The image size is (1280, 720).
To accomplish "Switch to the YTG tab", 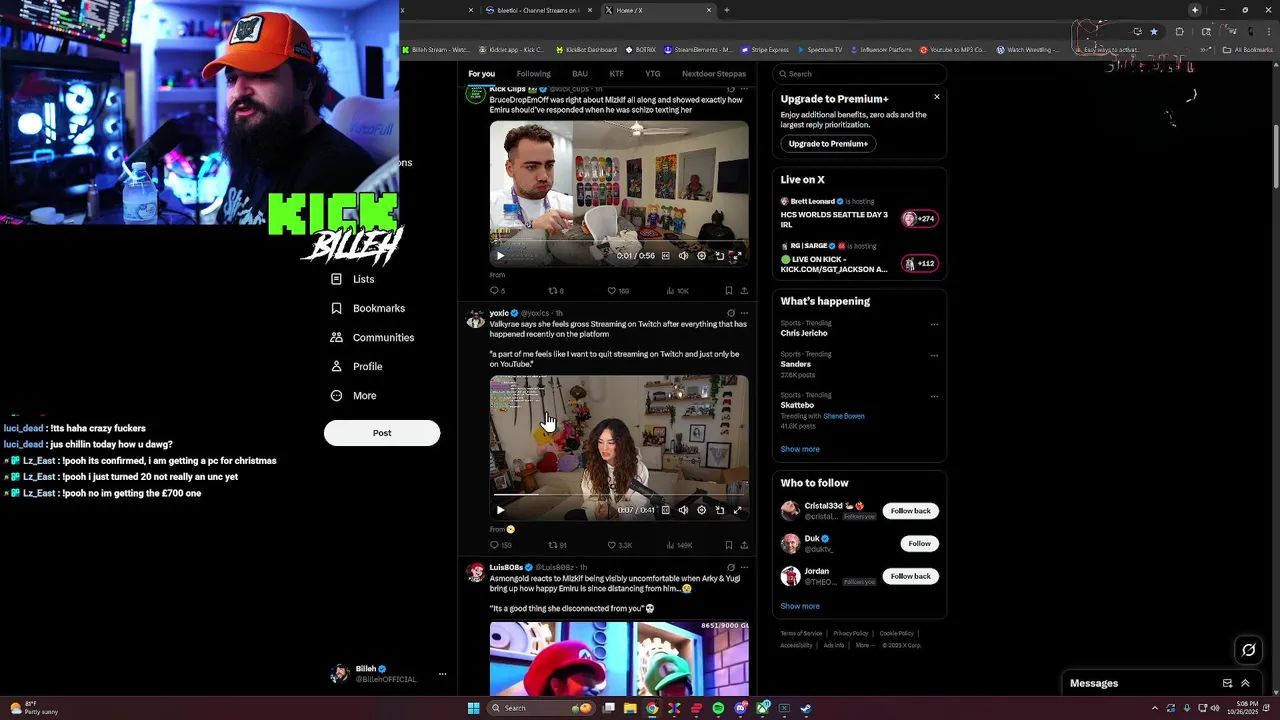I will [x=652, y=74].
